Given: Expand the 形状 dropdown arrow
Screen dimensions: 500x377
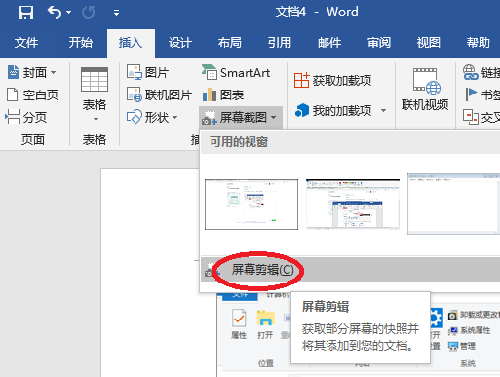Looking at the screenshot, I should tap(175, 117).
